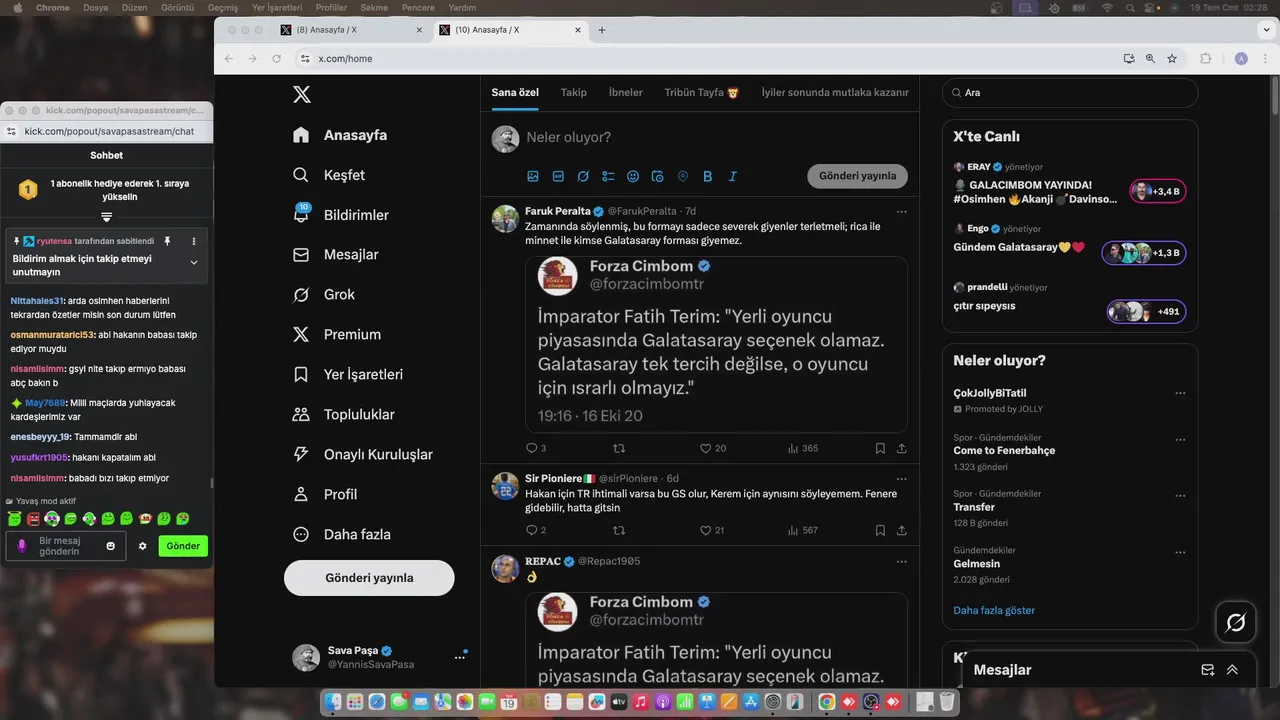Open more options for Transfer trend
Viewport: 1280px width, 720px height.
[1180, 496]
